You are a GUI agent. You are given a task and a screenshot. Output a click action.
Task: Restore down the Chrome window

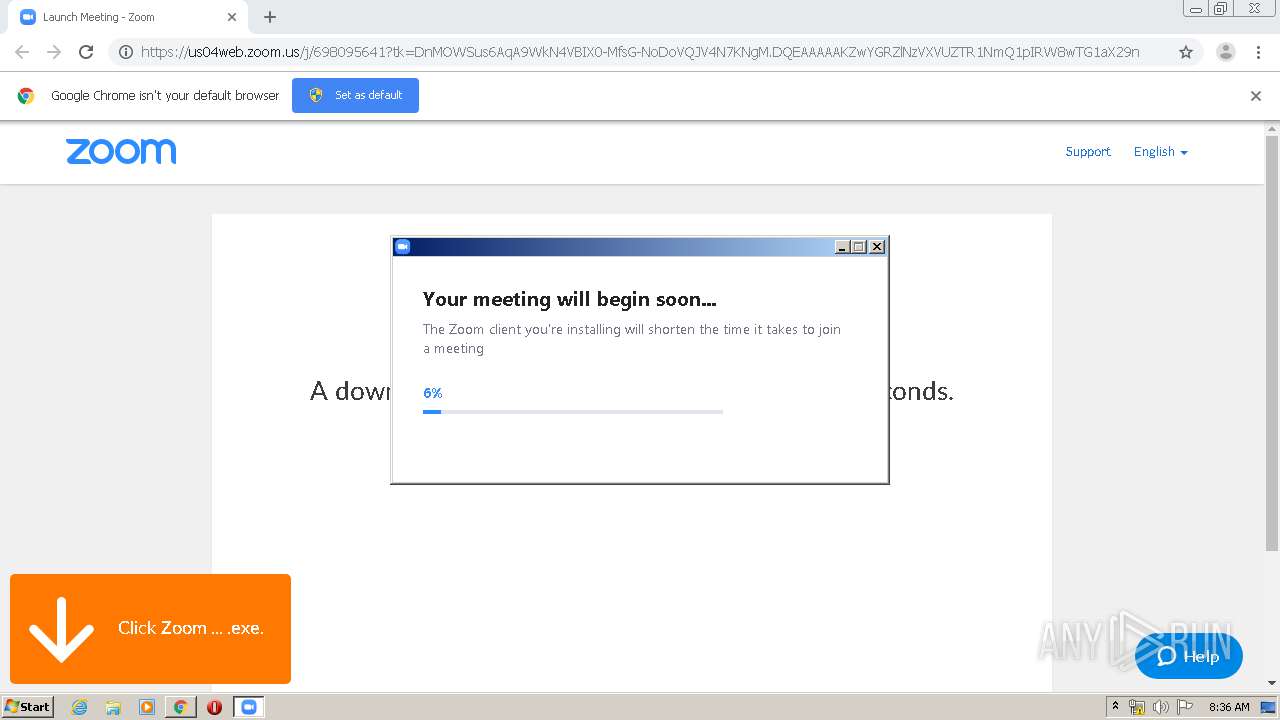click(x=1221, y=9)
